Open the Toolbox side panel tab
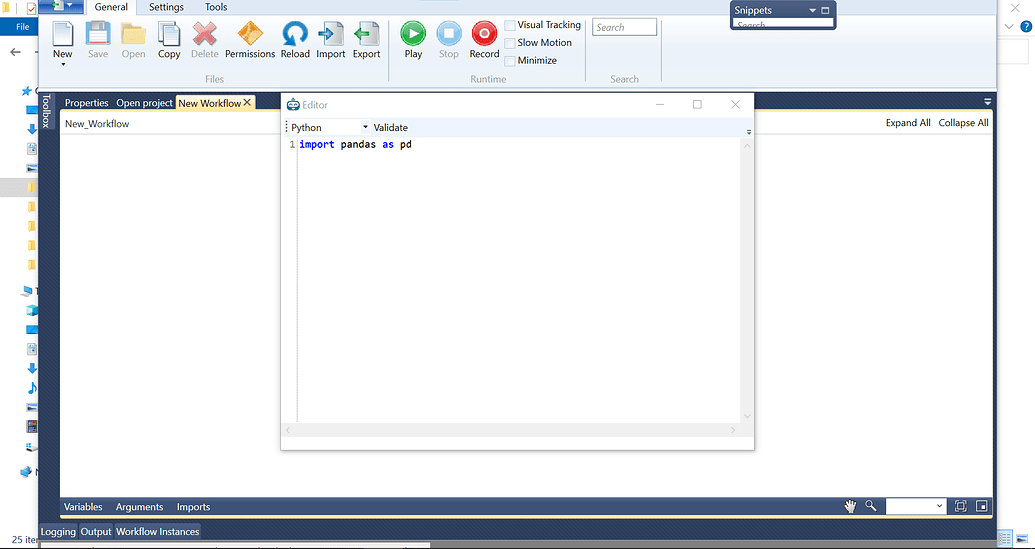Viewport: 1035px width, 549px height. point(46,110)
